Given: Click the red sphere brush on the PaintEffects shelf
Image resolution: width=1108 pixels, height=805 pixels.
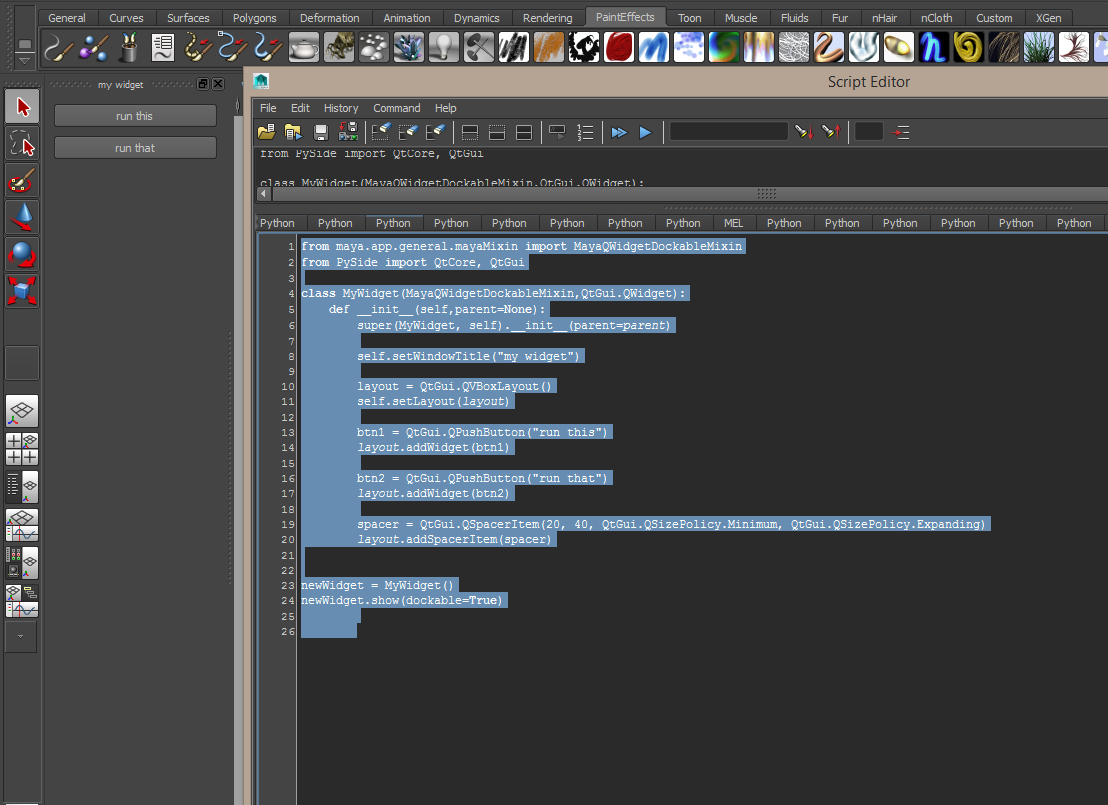Looking at the screenshot, I should click(619, 47).
